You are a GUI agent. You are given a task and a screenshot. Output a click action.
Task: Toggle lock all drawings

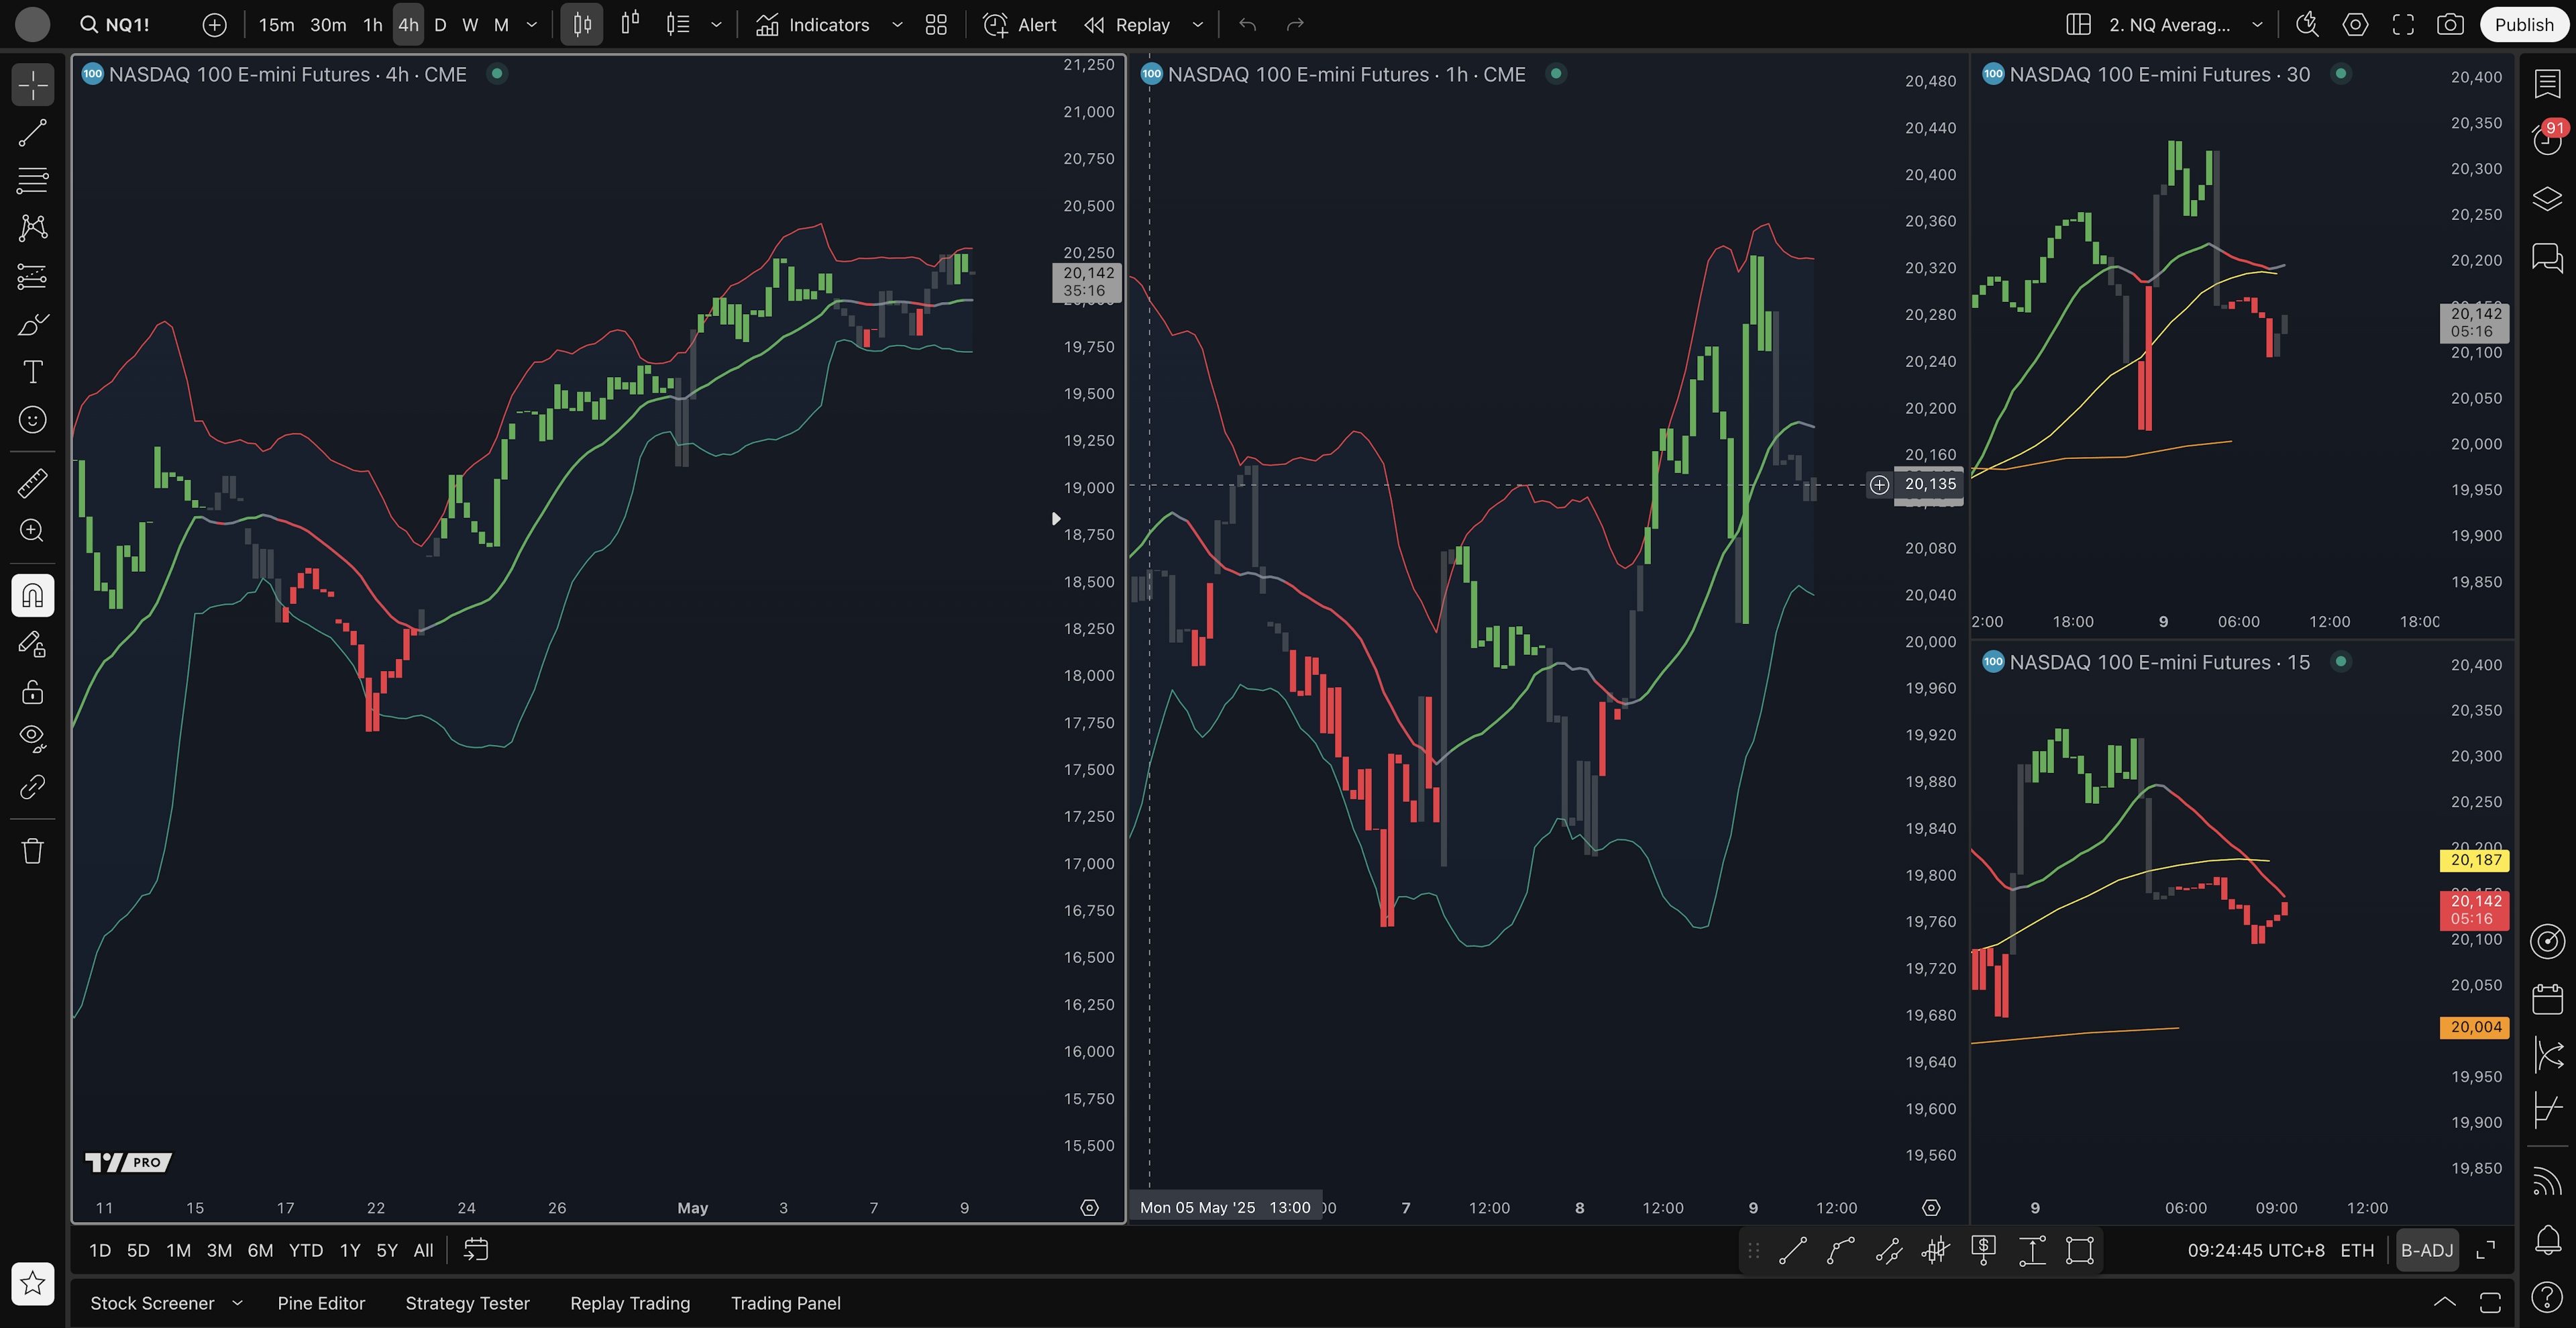32,692
